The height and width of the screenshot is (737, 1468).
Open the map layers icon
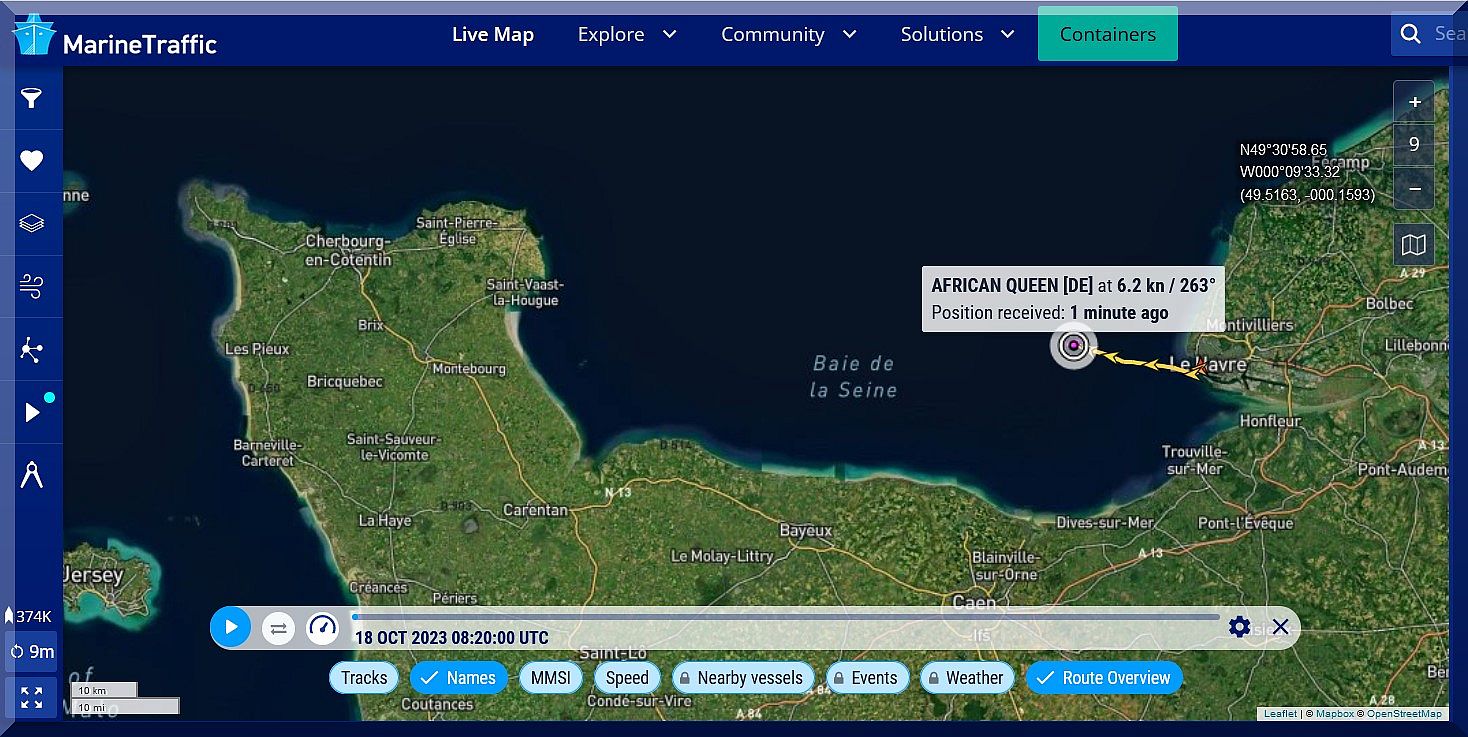pos(32,223)
